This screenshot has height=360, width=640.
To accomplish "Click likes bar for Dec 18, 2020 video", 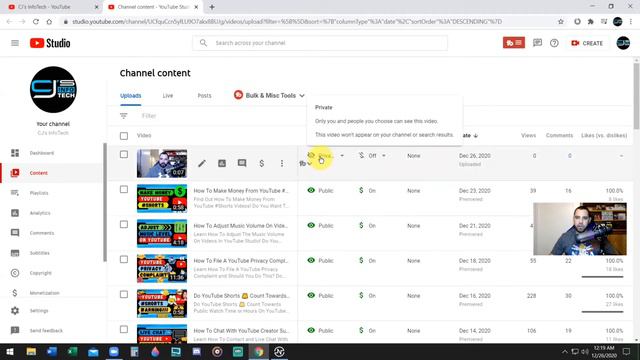I will [602, 277].
